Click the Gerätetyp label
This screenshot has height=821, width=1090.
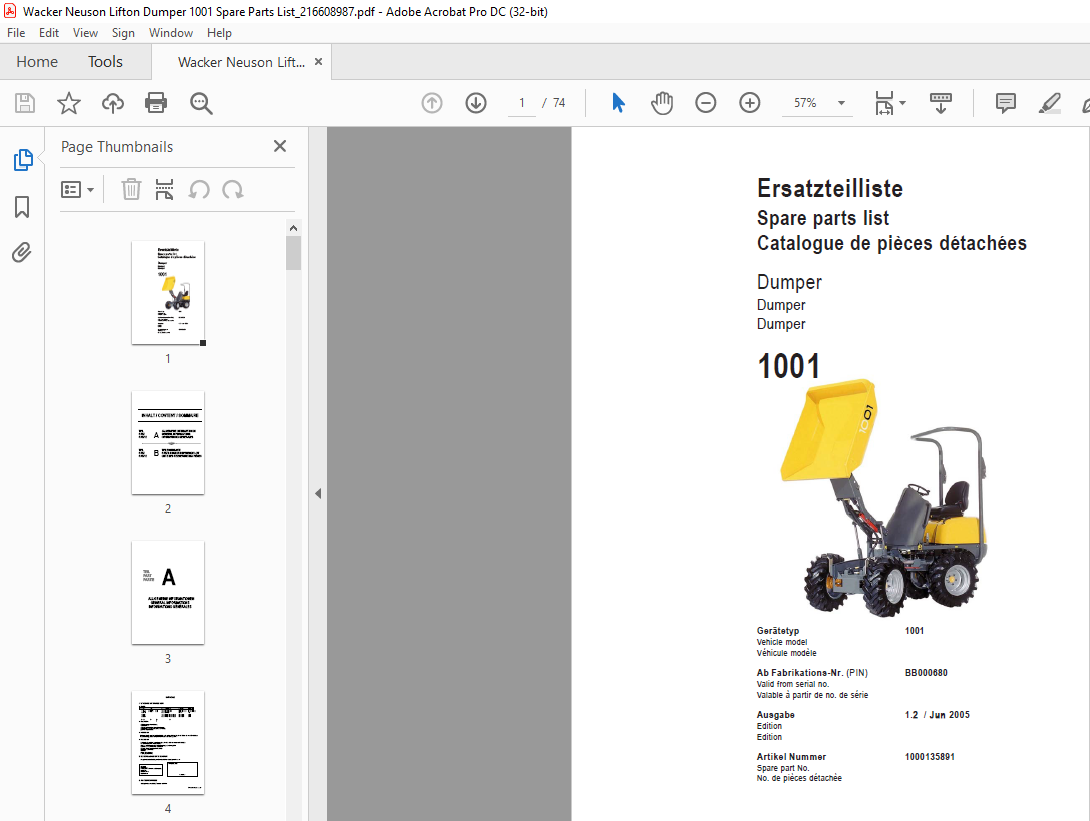click(778, 631)
